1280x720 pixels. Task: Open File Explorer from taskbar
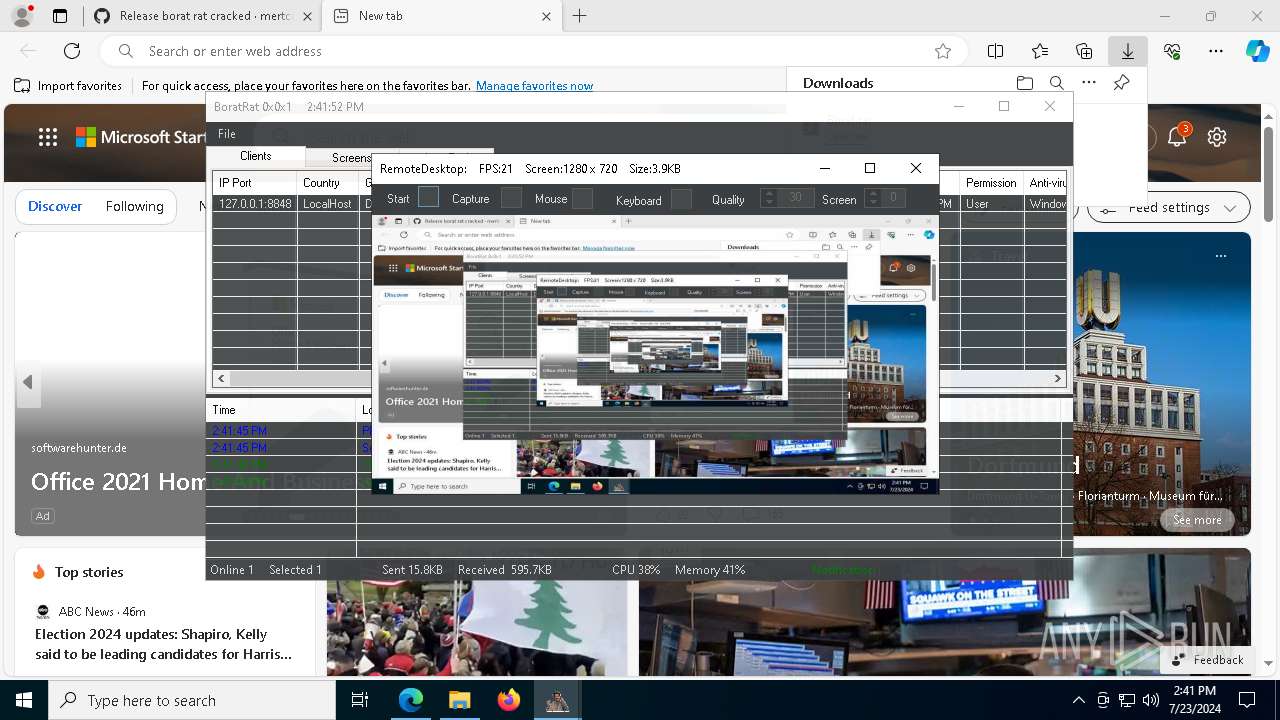point(460,700)
